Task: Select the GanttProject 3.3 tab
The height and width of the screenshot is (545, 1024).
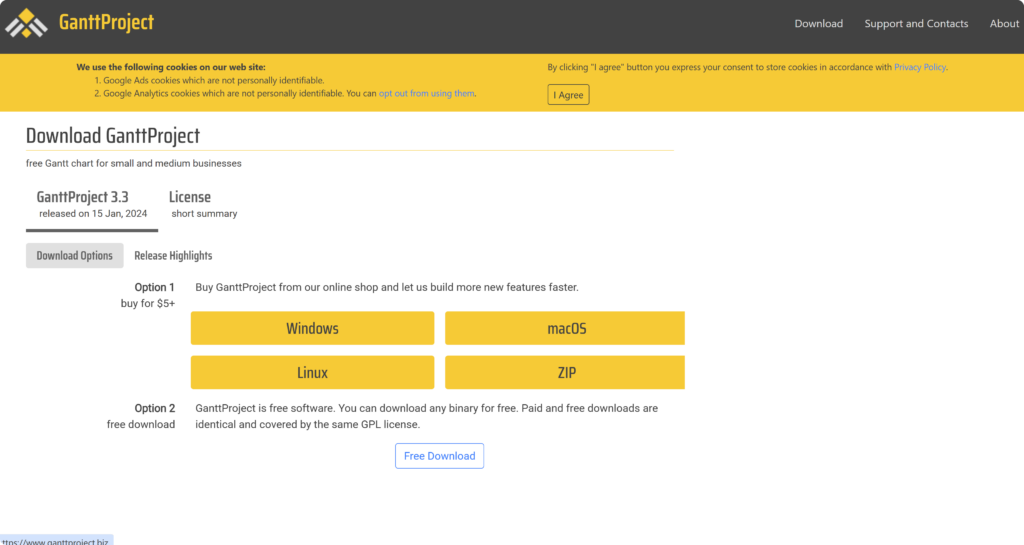Action: tap(92, 204)
